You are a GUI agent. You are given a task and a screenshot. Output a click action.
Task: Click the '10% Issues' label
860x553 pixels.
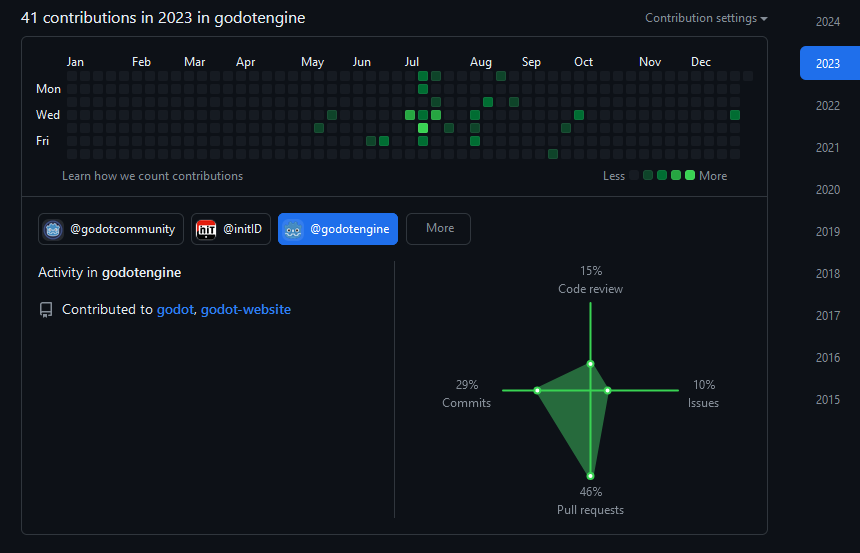704,394
